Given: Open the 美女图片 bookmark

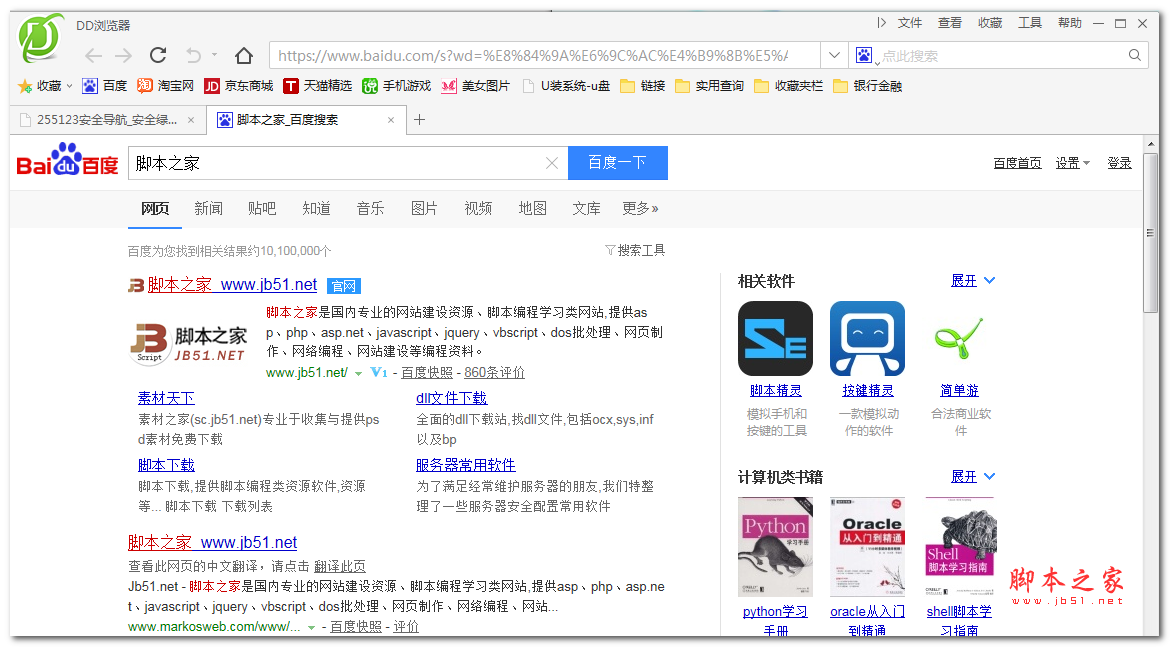Looking at the screenshot, I should coord(475,86).
